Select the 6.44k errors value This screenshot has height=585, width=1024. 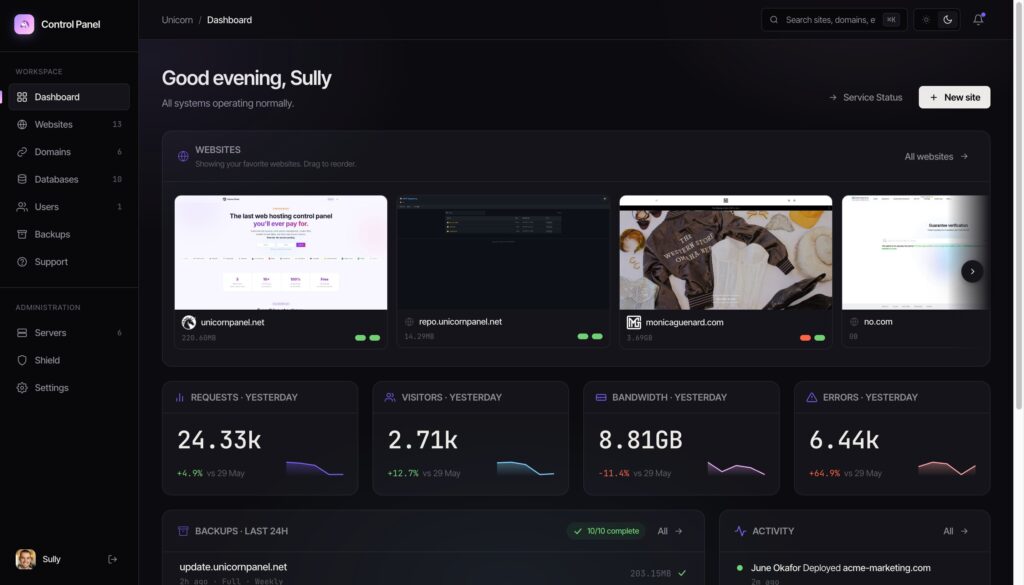point(844,440)
